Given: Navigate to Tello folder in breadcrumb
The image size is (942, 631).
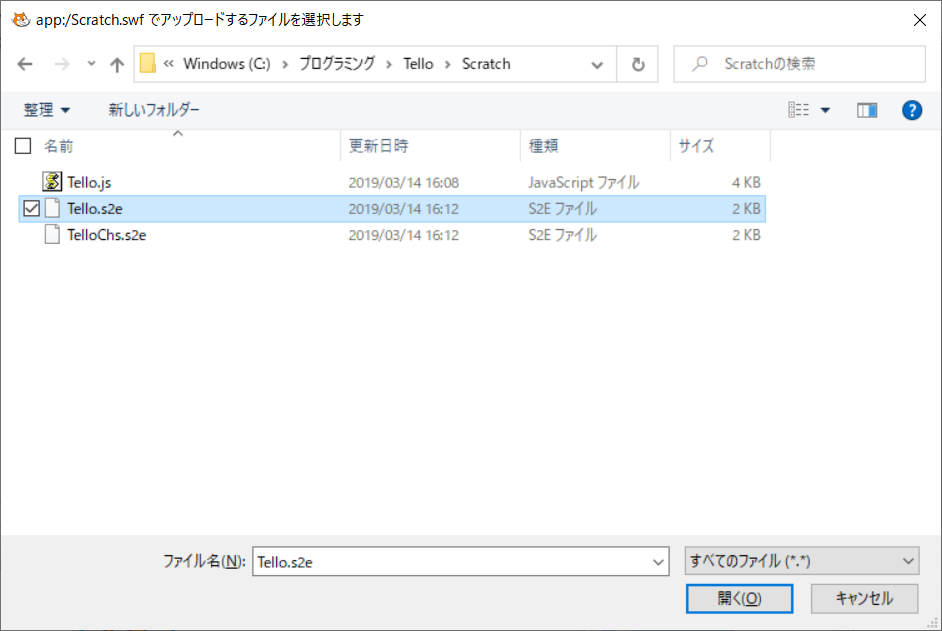Looking at the screenshot, I should pyautogui.click(x=418, y=64).
